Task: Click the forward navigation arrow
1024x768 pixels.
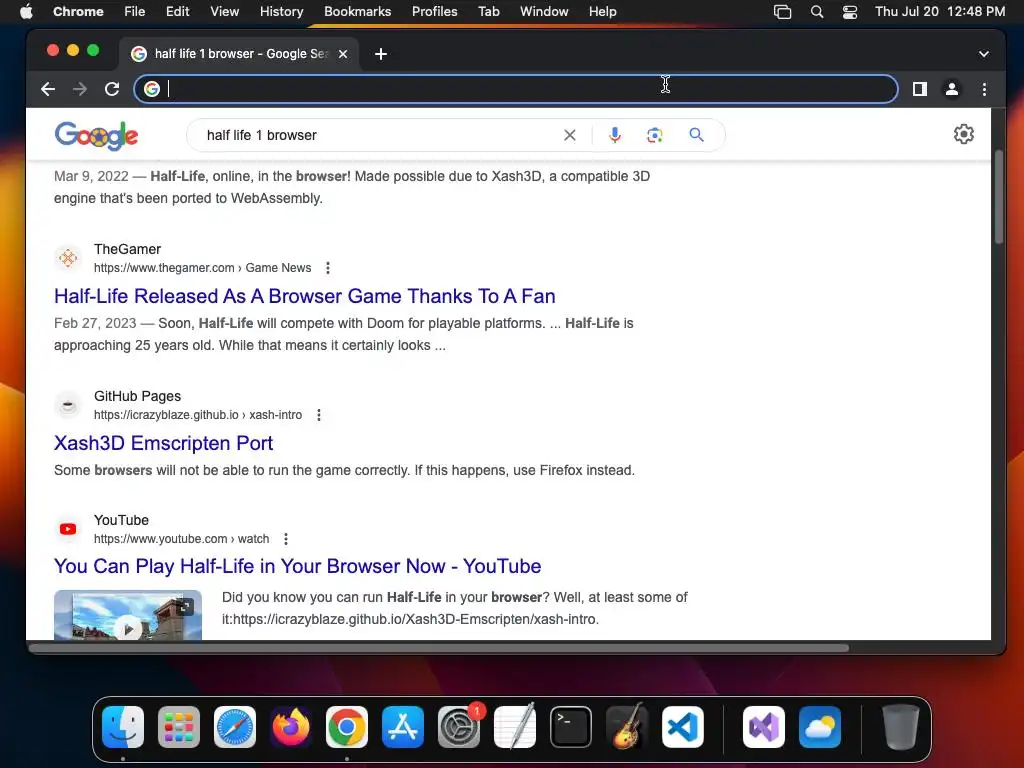Action: point(80,89)
